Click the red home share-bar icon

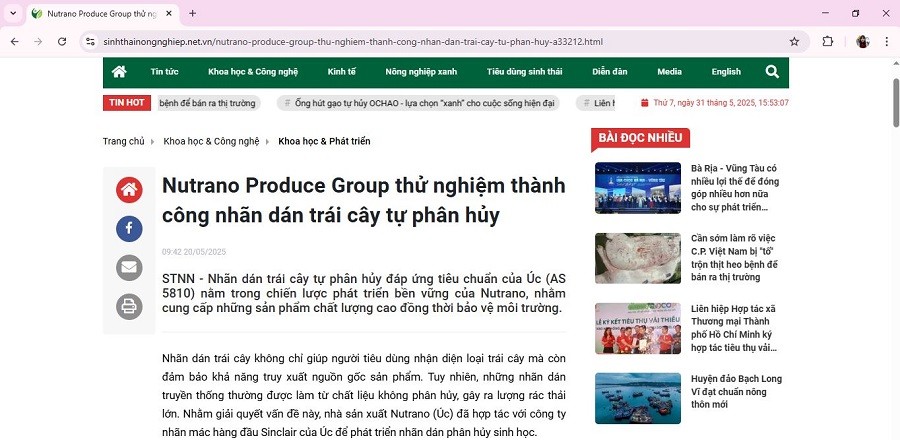click(x=129, y=189)
